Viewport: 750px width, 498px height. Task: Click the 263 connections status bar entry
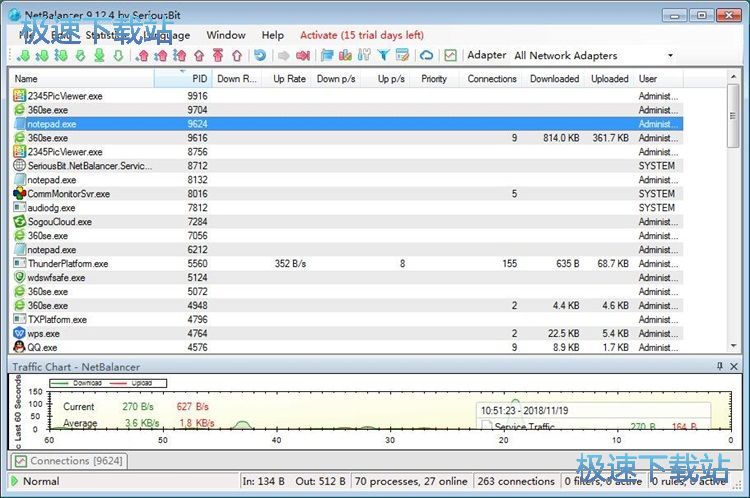coord(516,481)
